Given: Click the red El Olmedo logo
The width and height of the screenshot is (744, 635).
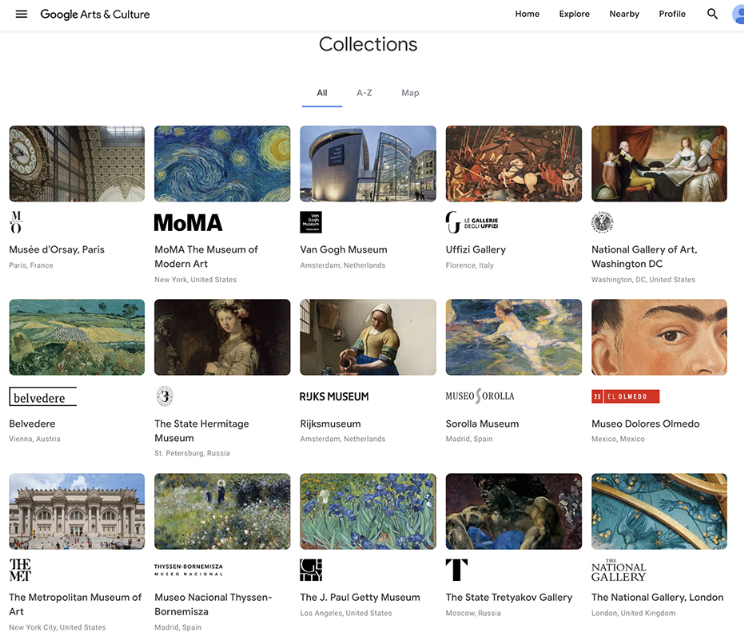Looking at the screenshot, I should point(625,396).
